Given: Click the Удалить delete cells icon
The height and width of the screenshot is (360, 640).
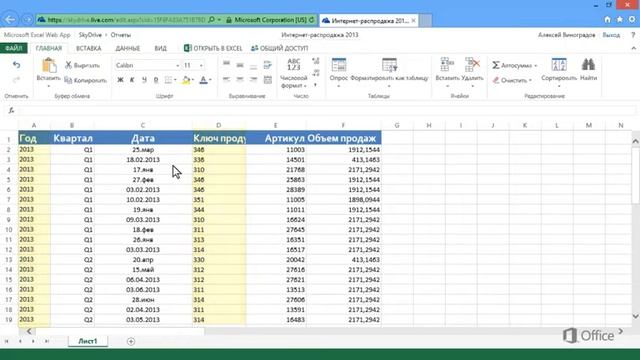Looking at the screenshot, I should tap(472, 65).
